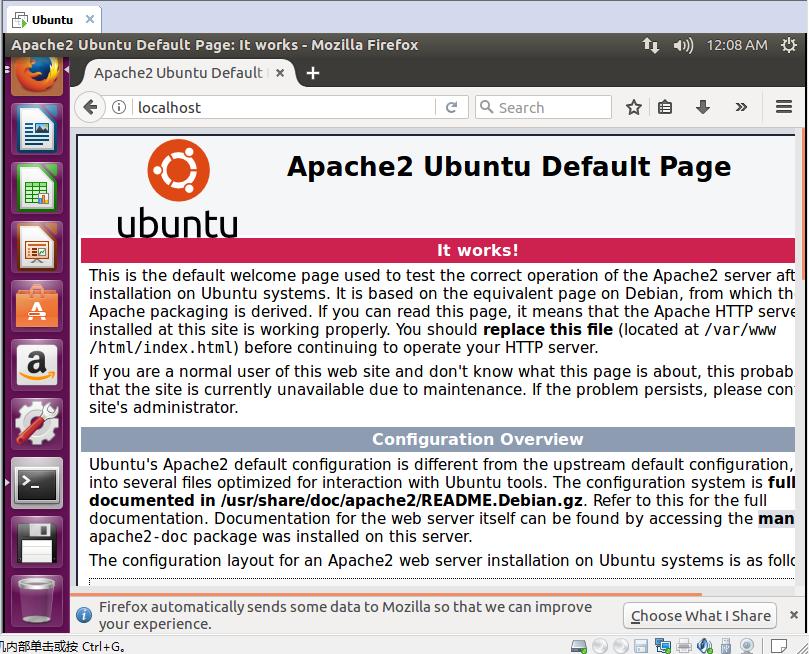Click the localhost address bar
Screen dimensions: 809x654
284,107
